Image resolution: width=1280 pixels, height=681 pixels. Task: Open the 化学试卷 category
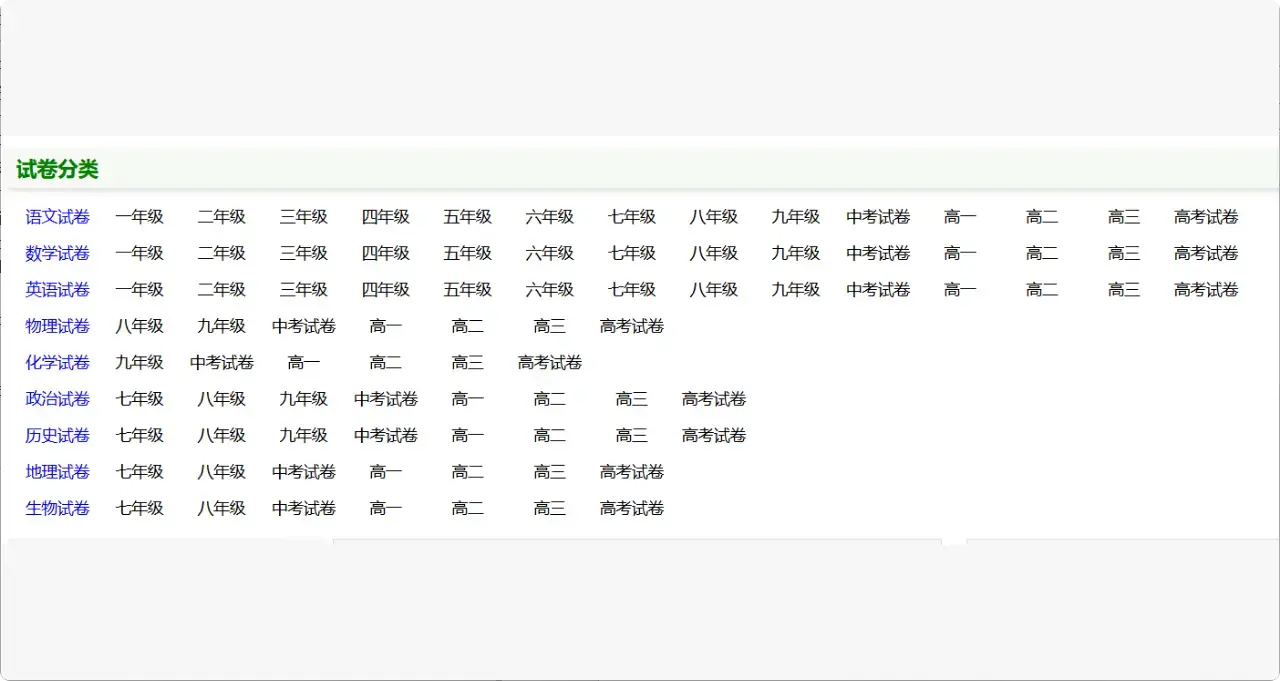pos(57,362)
